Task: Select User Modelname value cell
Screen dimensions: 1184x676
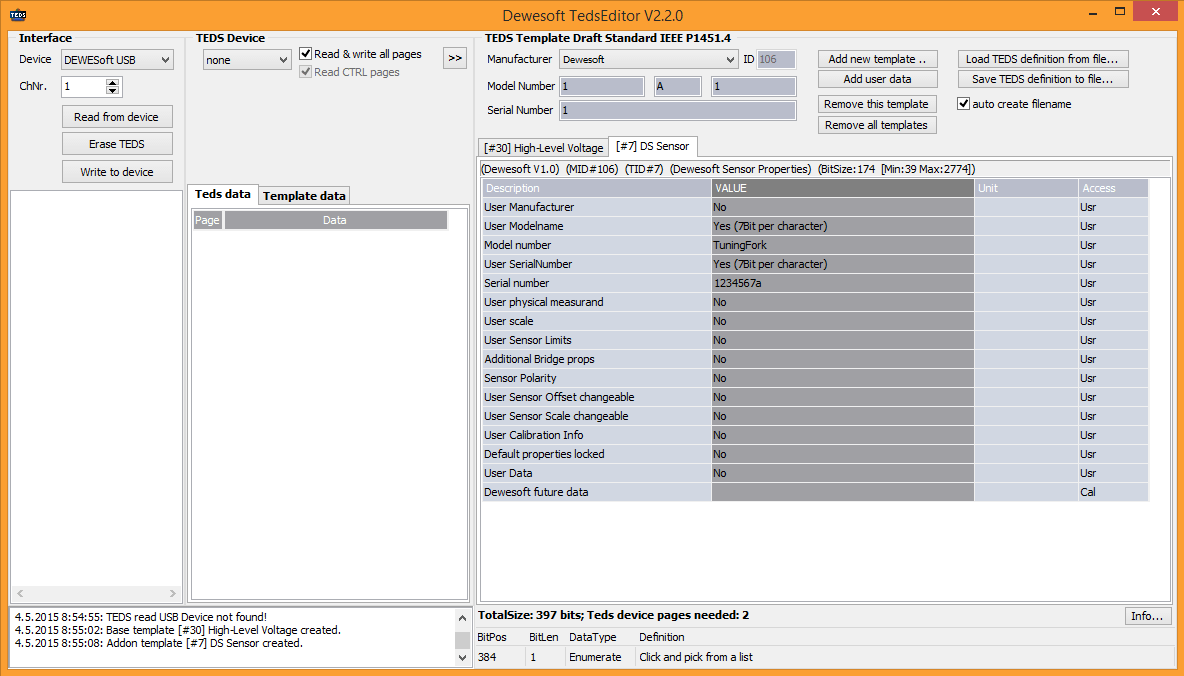Action: [843, 226]
